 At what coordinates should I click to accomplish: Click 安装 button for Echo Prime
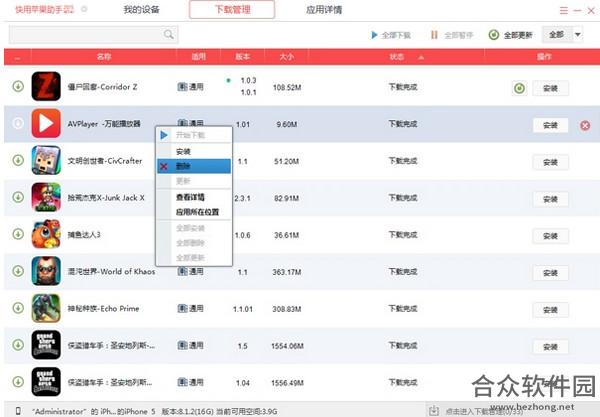(x=550, y=310)
